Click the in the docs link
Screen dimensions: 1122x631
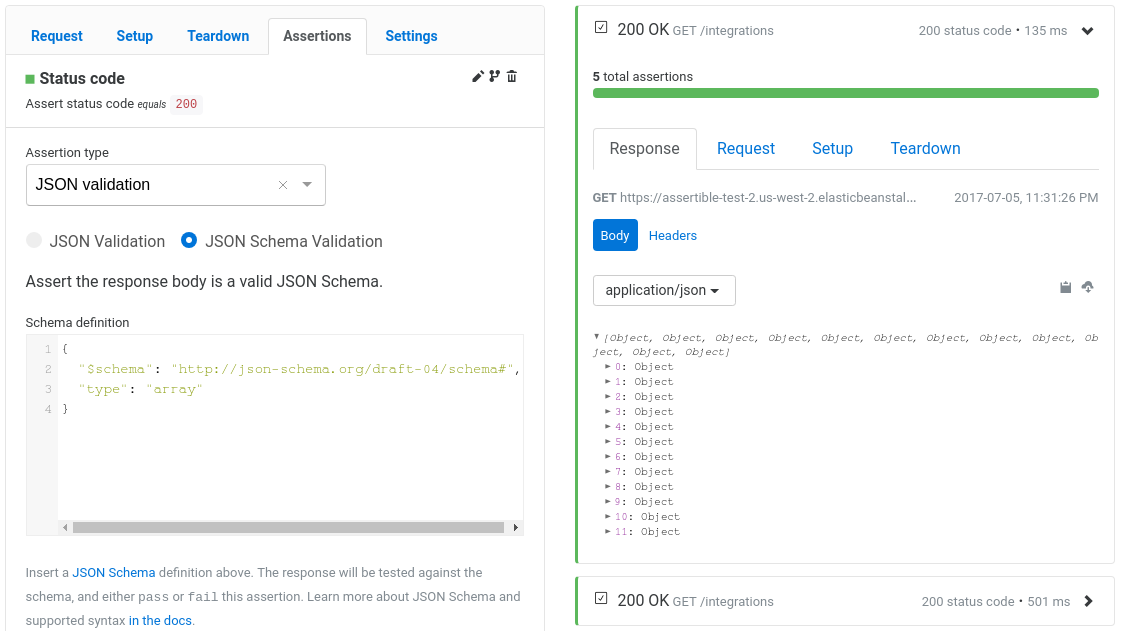tap(160, 620)
